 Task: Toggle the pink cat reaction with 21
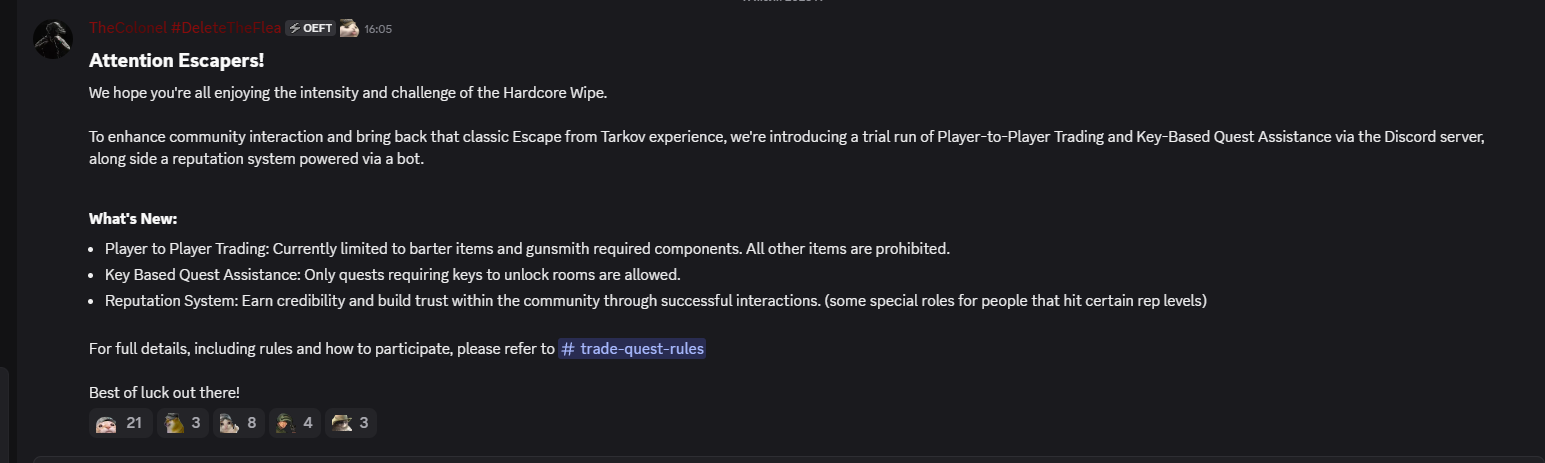pos(120,423)
